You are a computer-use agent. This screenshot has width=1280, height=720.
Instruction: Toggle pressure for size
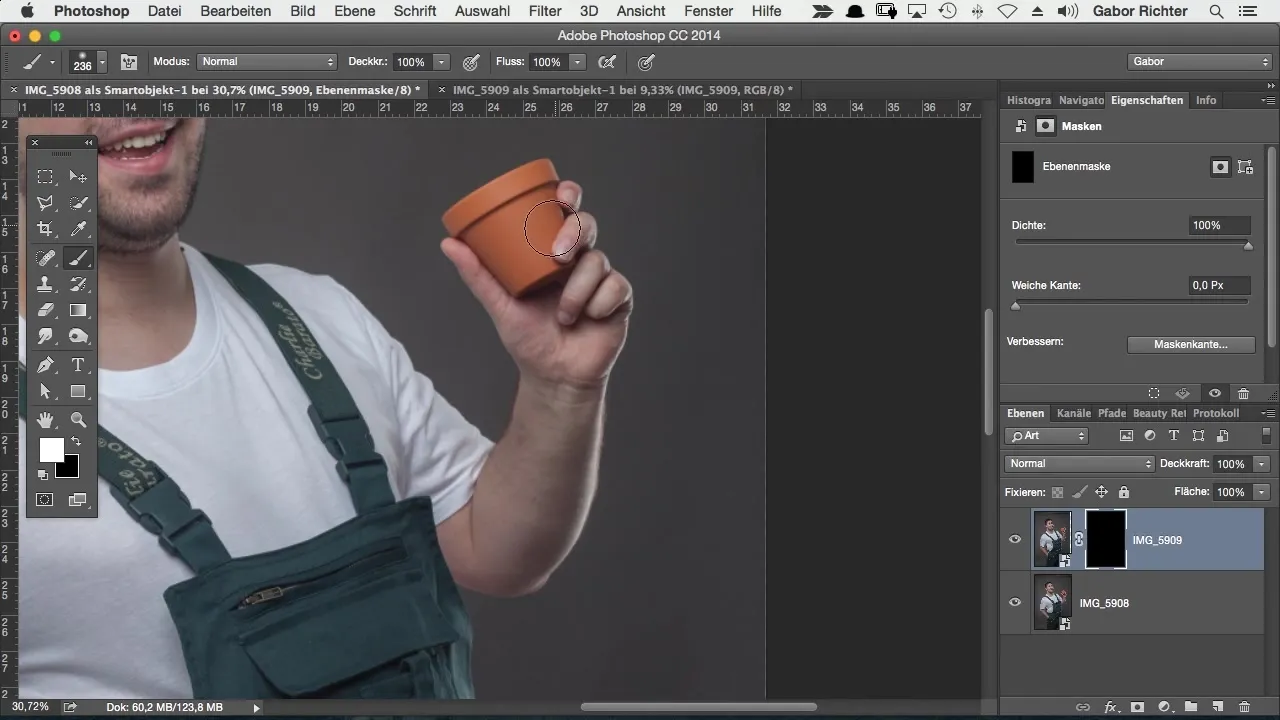(646, 62)
